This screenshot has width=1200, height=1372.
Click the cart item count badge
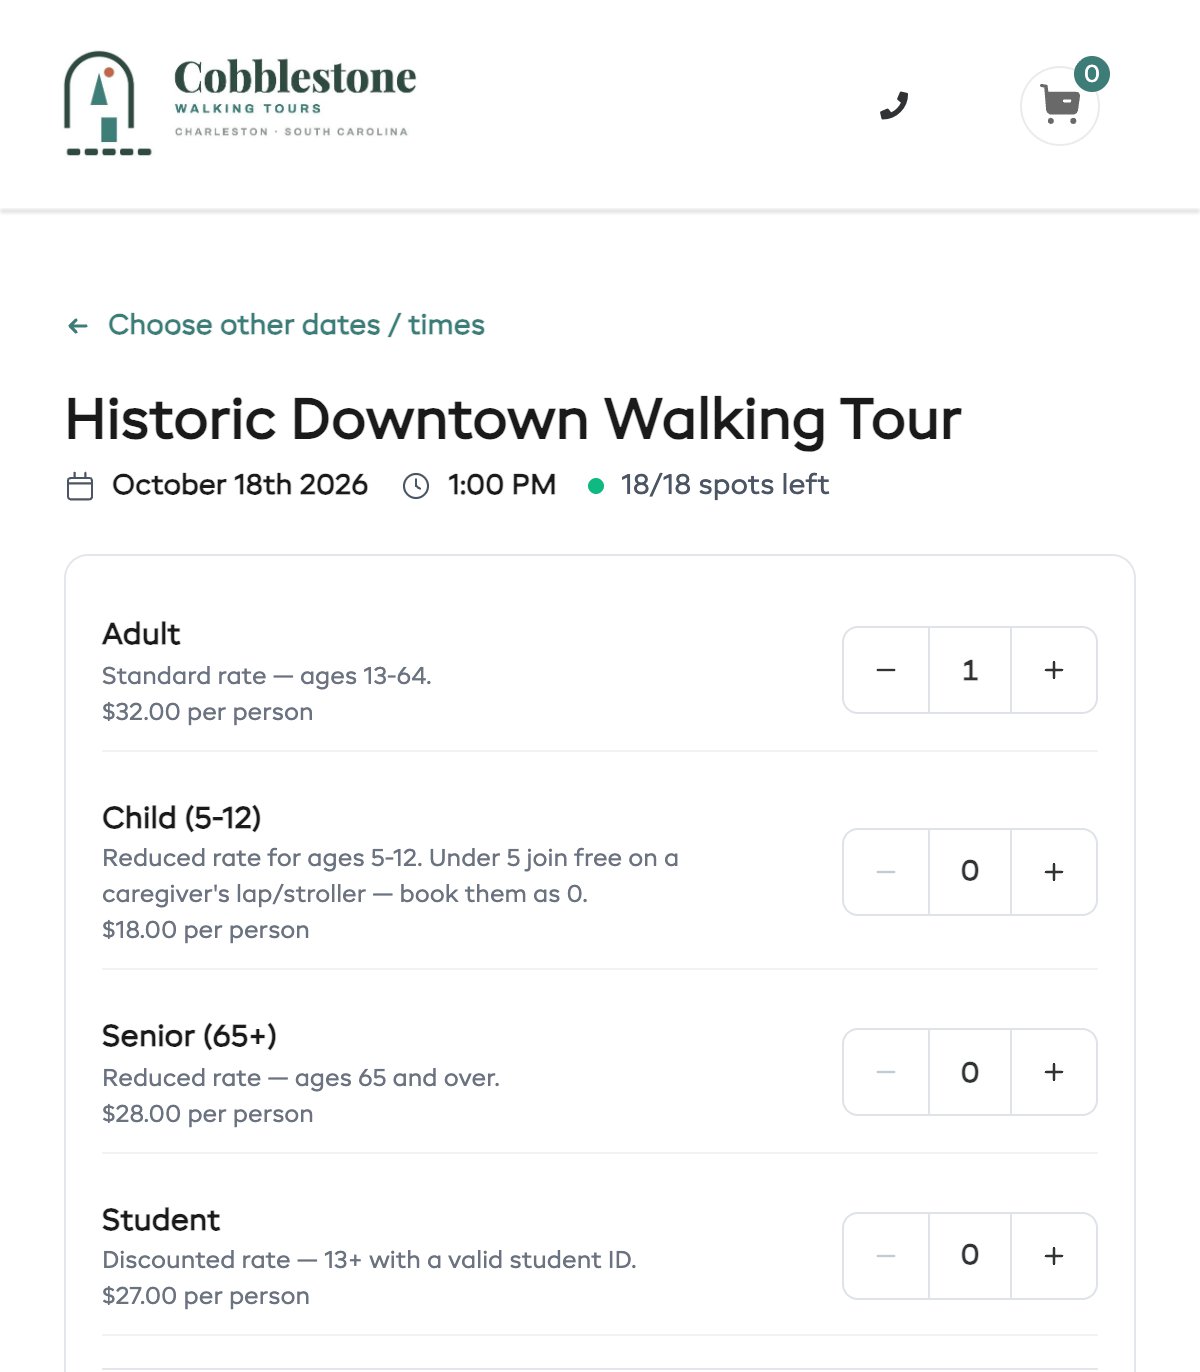coord(1092,74)
